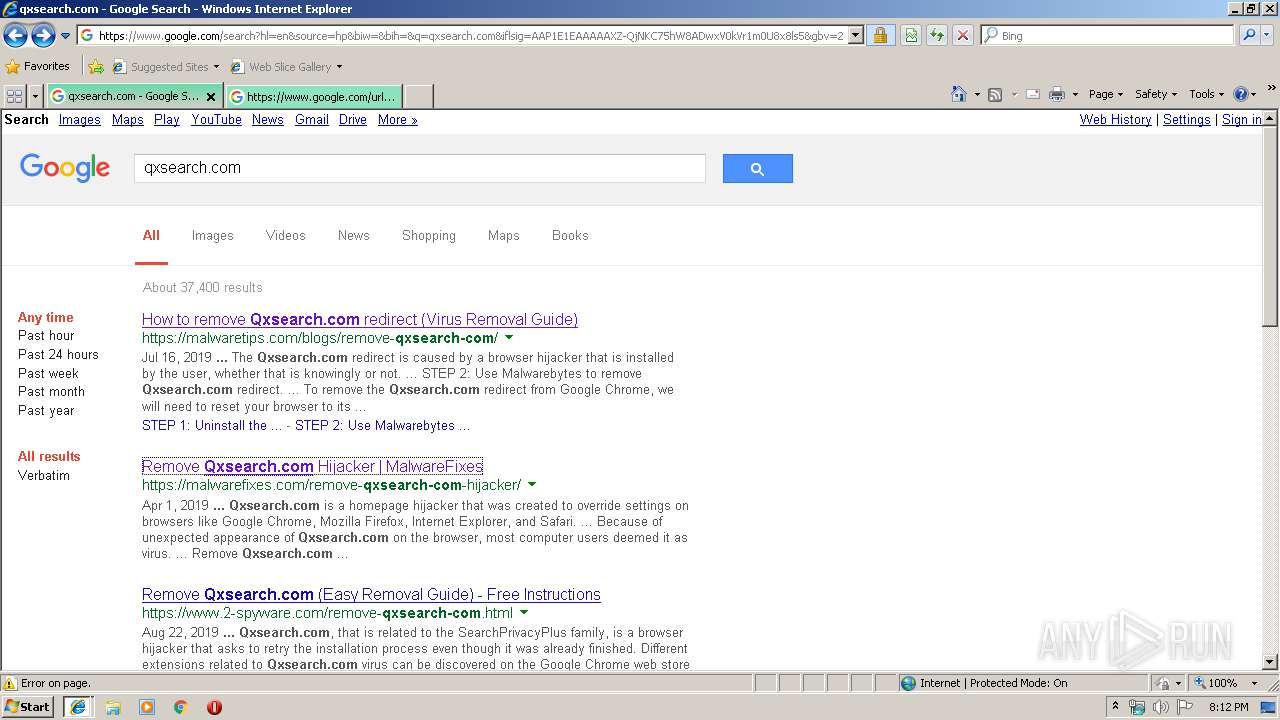
Task: Click the YouTube link in top bar
Action: [217, 120]
